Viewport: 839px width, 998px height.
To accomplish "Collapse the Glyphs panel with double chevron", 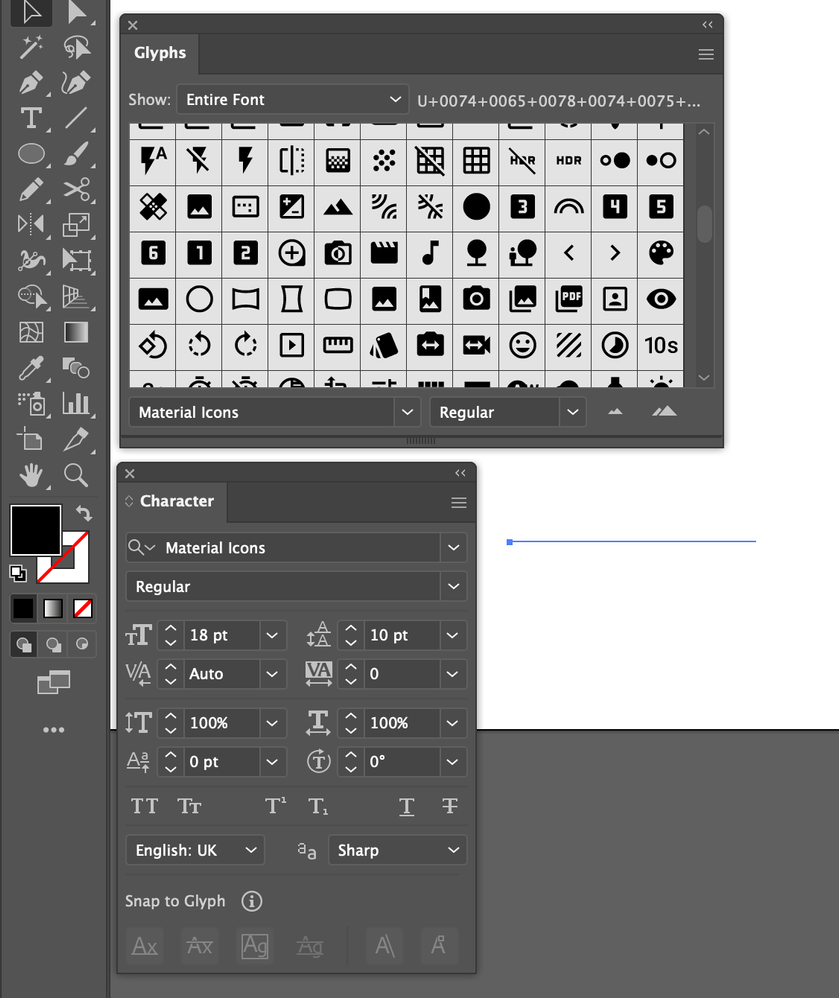I will coord(707,25).
